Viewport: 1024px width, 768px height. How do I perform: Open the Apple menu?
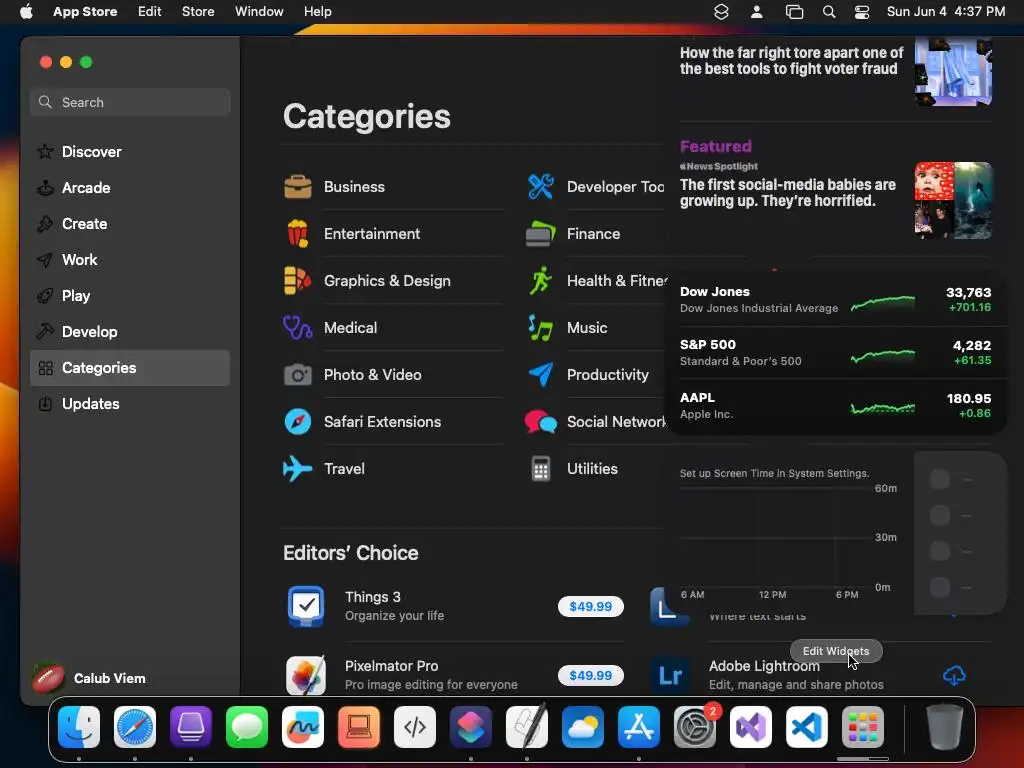[x=26, y=12]
